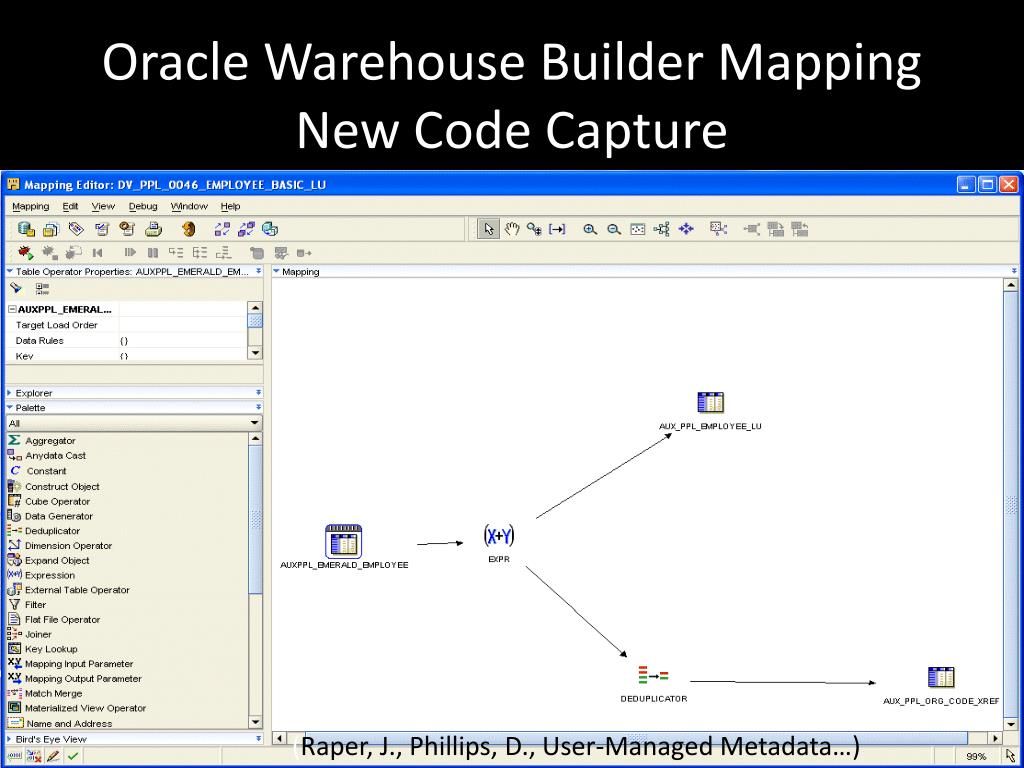The height and width of the screenshot is (768, 1024).
Task: Expand the Bird's Eye View panel
Action: tap(10, 739)
